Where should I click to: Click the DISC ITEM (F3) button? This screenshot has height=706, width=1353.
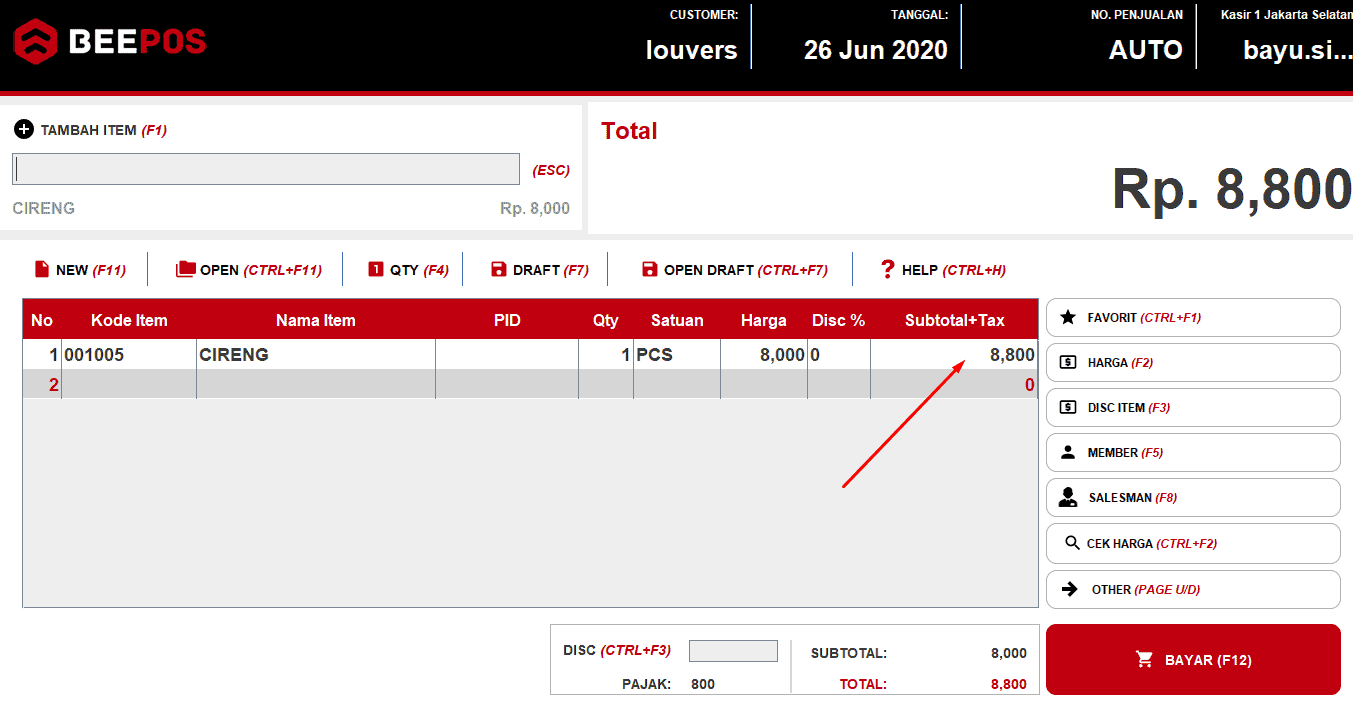click(1193, 407)
